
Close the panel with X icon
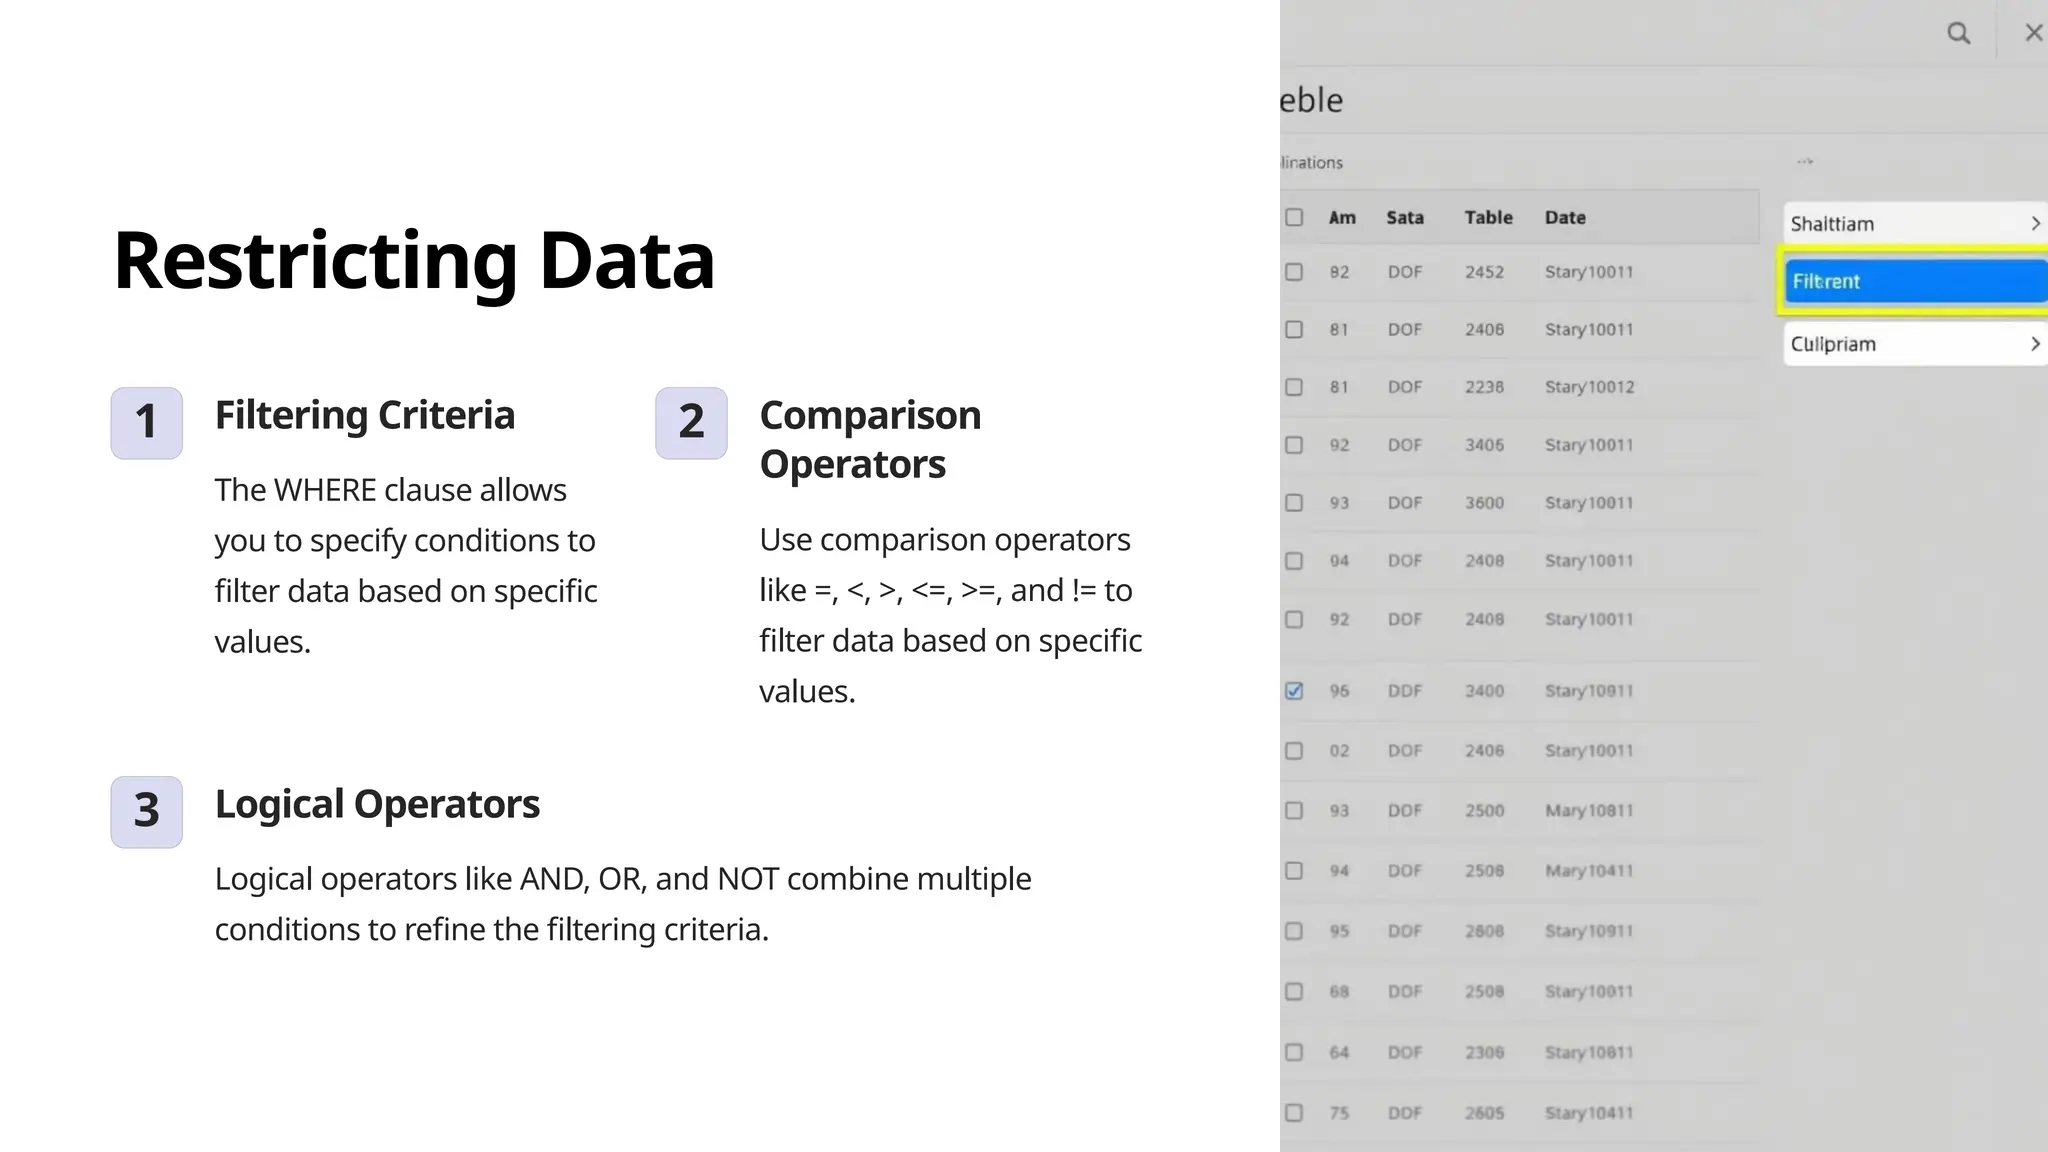pos(2033,33)
